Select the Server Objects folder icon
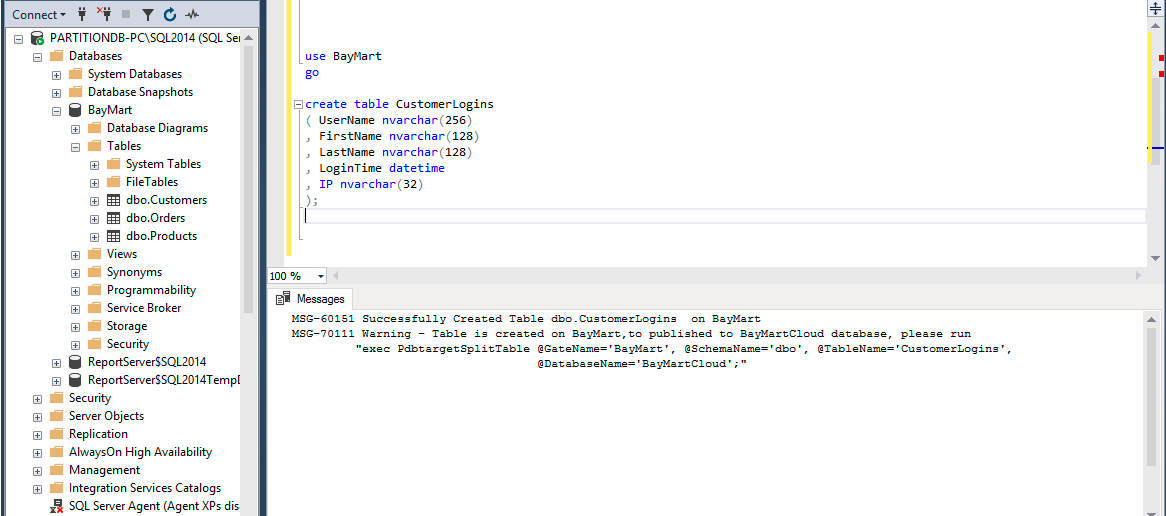Screen dimensions: 1166x516 pos(57,416)
